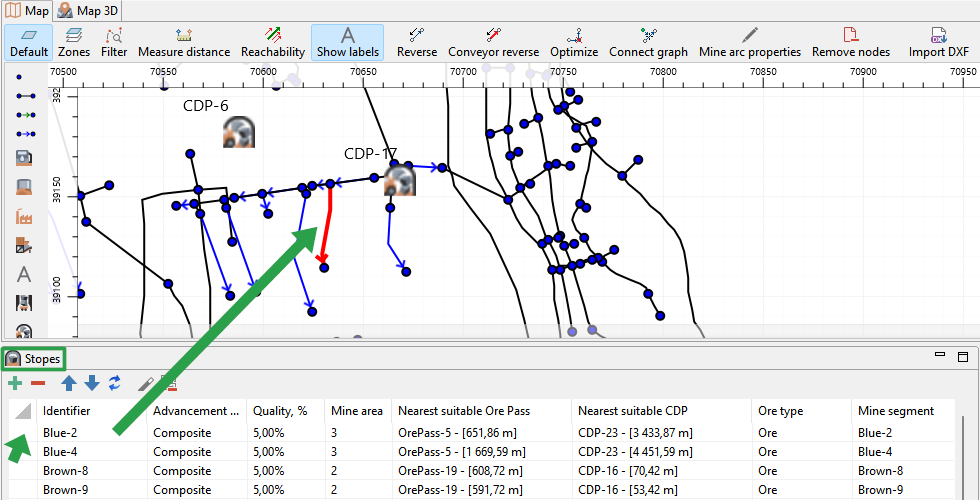Select the Conveyor reverse tool
Image resolution: width=980 pixels, height=500 pixels.
click(x=493, y=42)
